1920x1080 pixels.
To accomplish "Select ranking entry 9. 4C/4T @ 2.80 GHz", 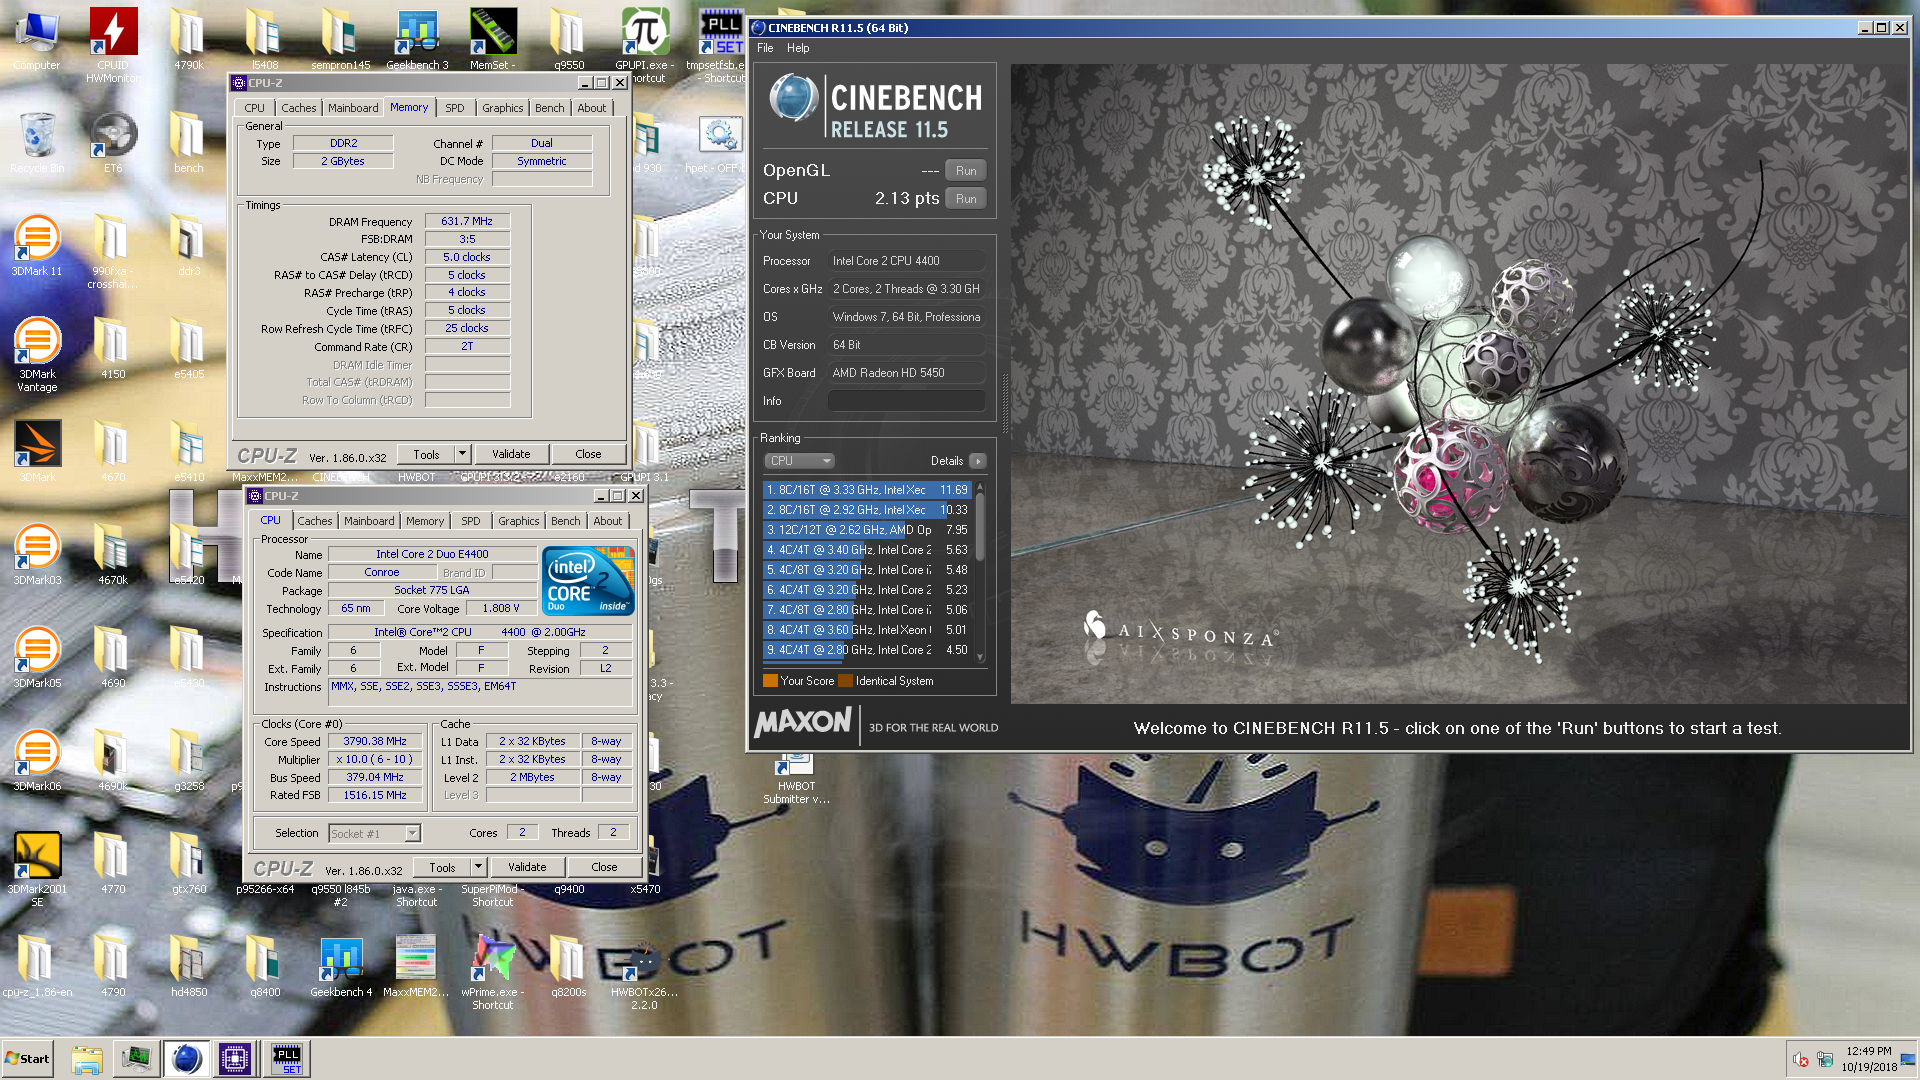I will 866,650.
